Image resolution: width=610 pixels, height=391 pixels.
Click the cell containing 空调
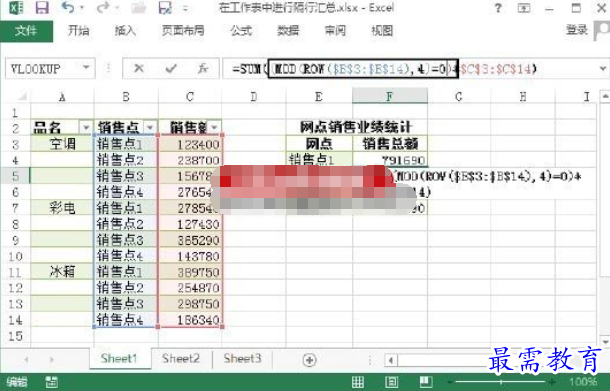click(x=62, y=144)
